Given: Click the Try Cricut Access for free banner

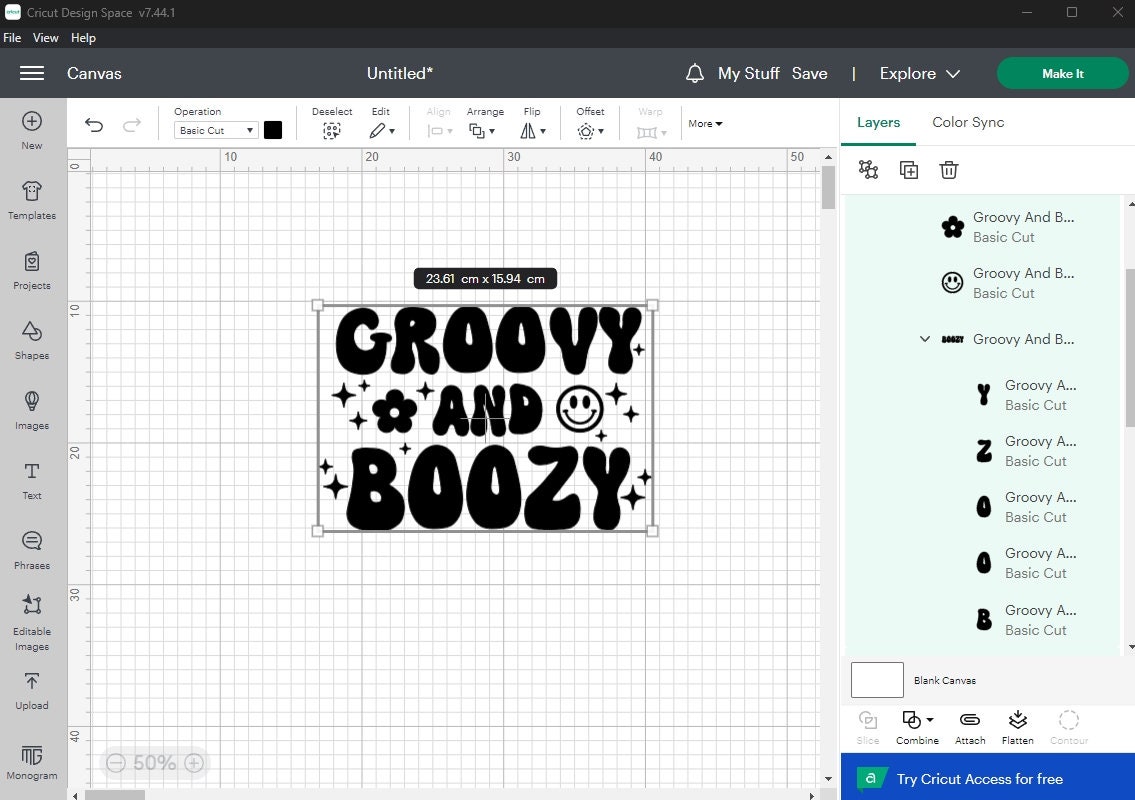Looking at the screenshot, I should 985,778.
